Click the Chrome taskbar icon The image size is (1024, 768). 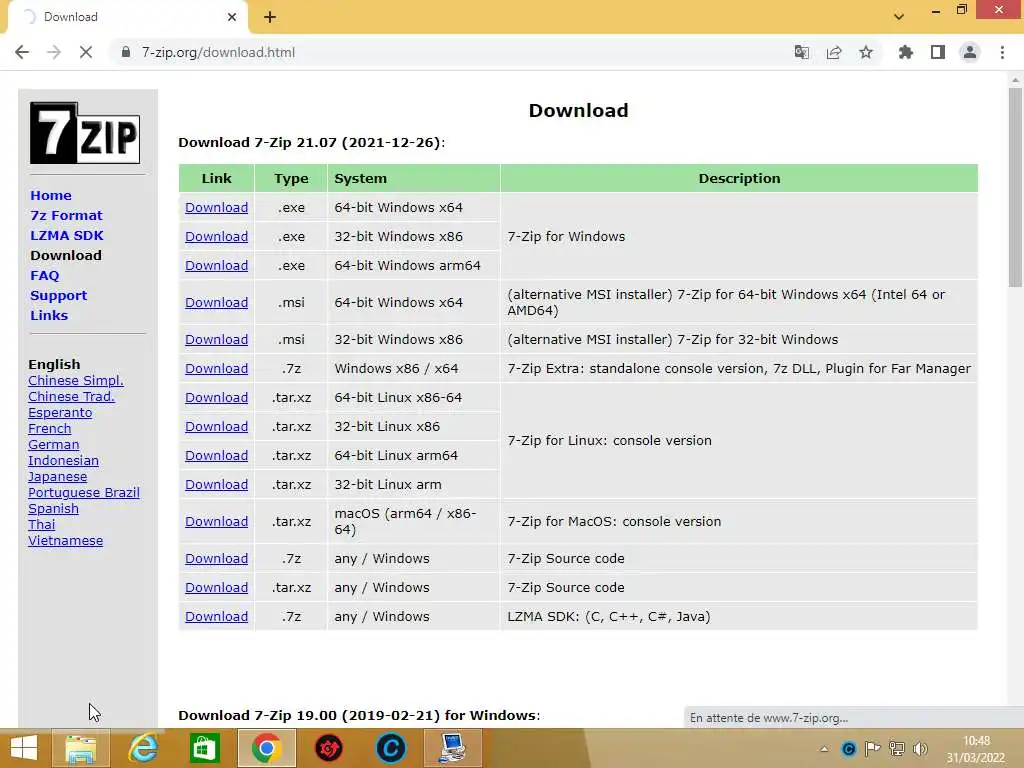[266, 748]
